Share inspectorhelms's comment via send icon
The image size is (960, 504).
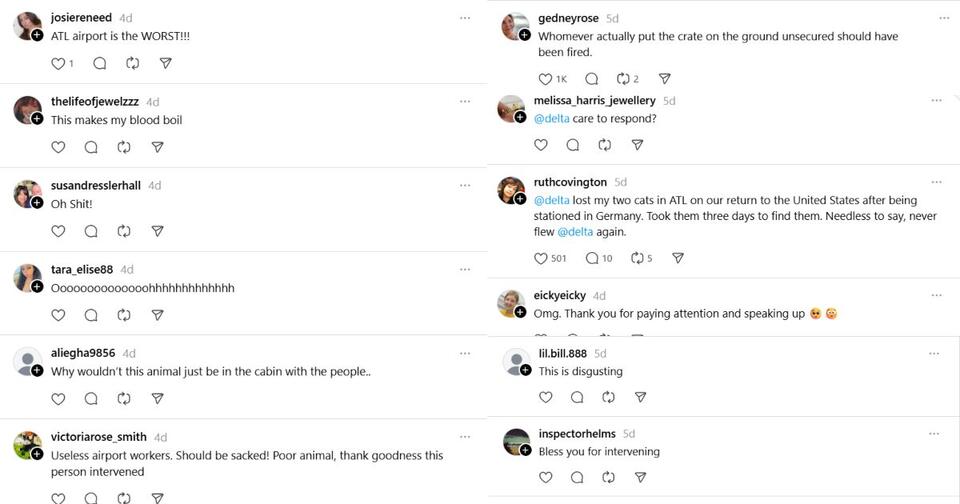[641, 477]
